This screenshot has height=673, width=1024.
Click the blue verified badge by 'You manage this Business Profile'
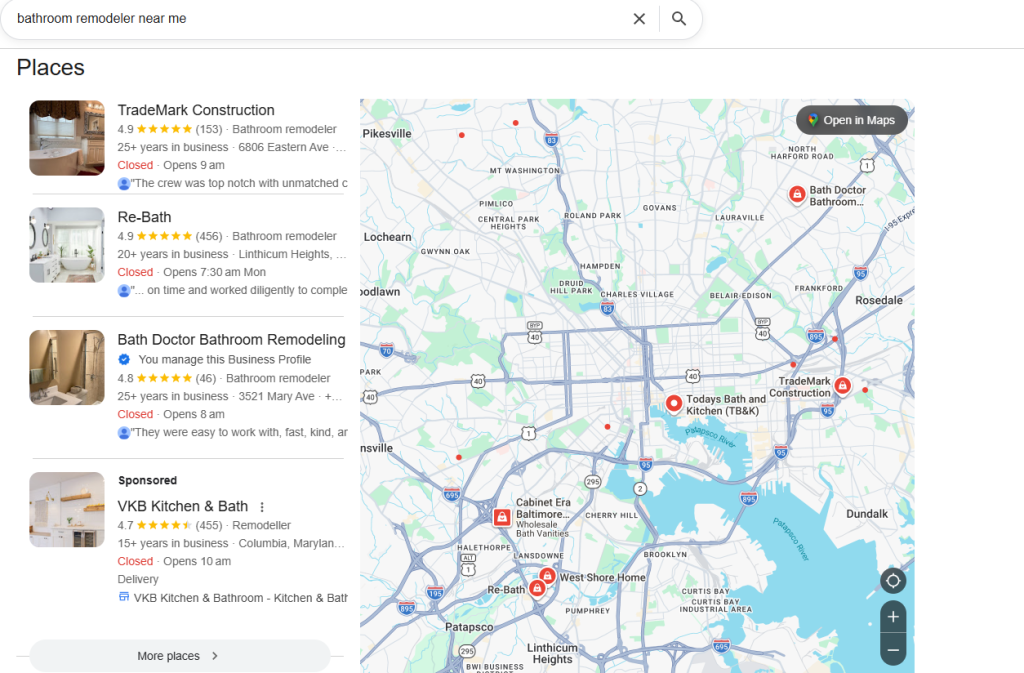pyautogui.click(x=124, y=359)
